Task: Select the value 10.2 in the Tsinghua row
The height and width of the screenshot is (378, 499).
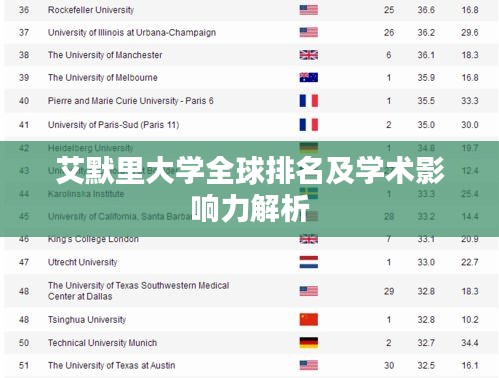Action: [x=470, y=320]
